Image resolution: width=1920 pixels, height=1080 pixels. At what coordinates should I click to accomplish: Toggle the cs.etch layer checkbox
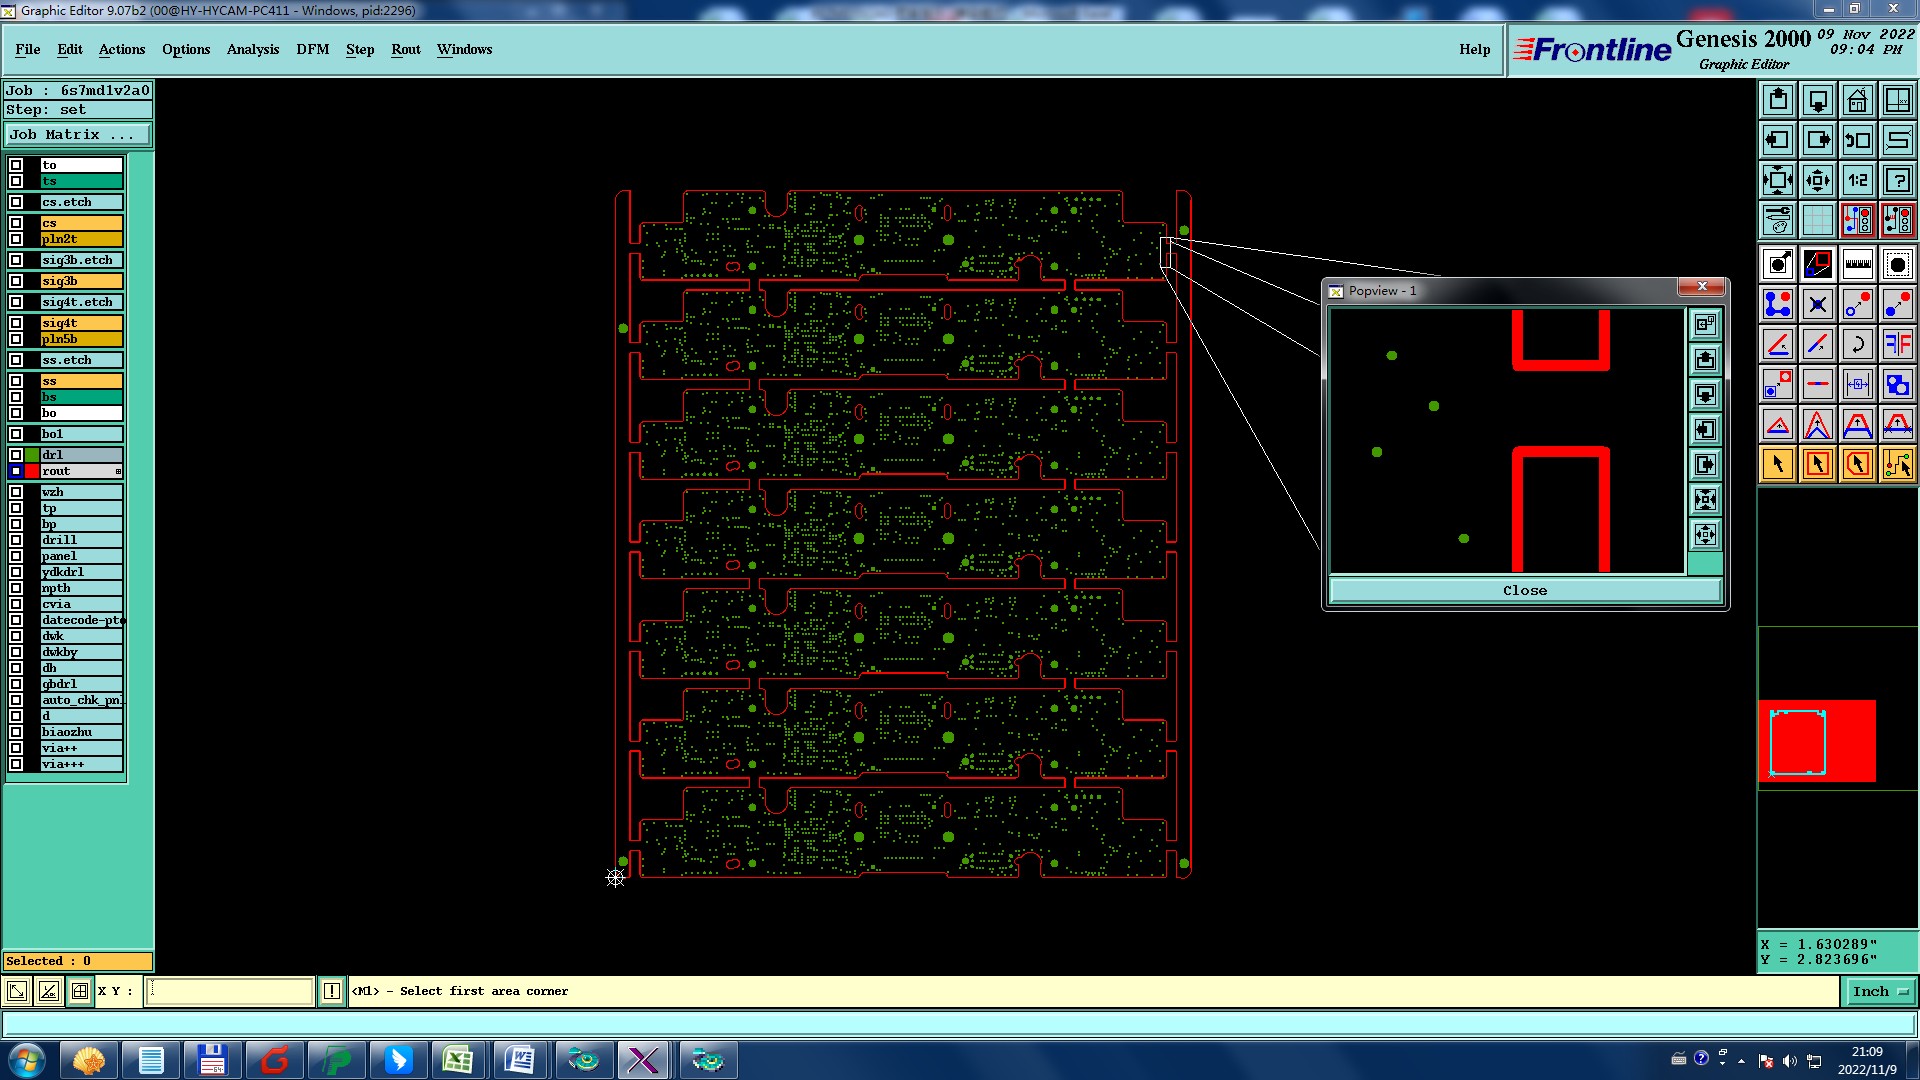[16, 202]
